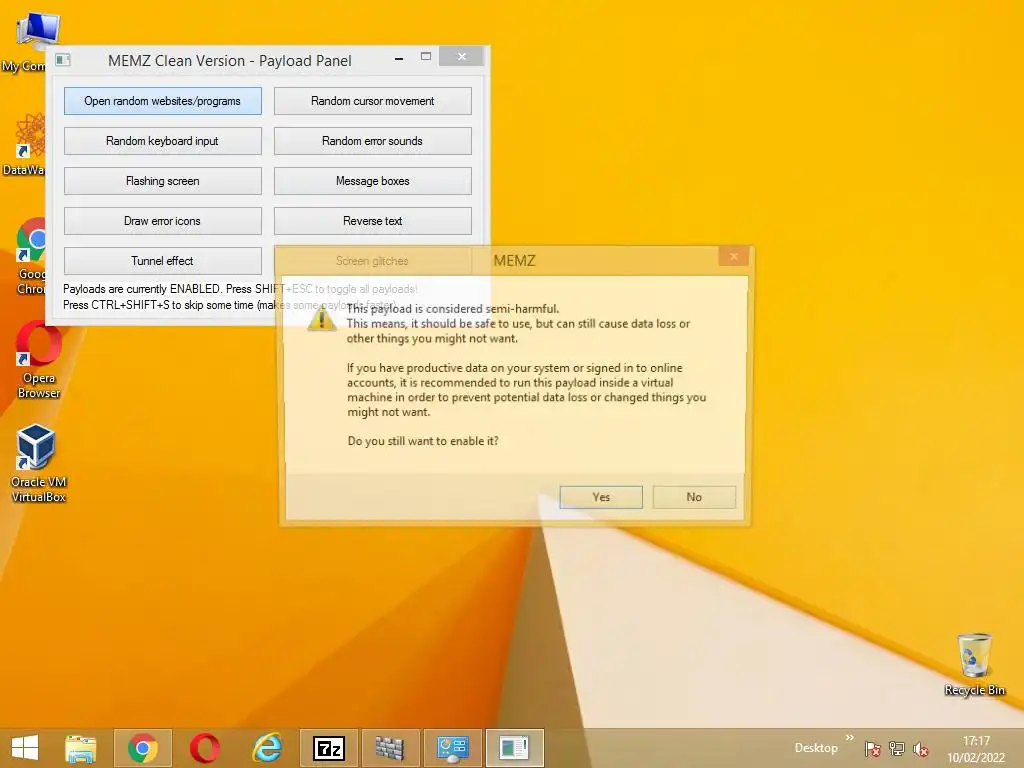The image size is (1024, 768).
Task: Click the network status tray icon
Action: pos(897,749)
